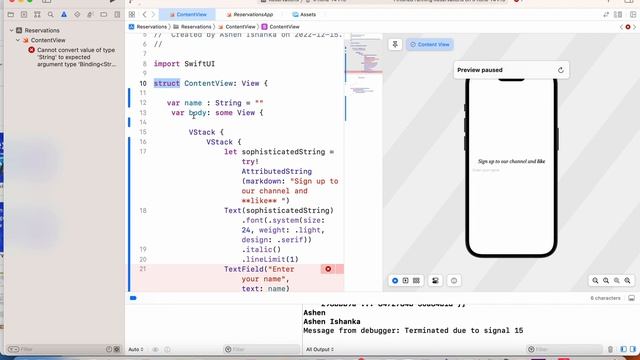
Task: Switch to the Assets tab
Action: (x=304, y=14)
